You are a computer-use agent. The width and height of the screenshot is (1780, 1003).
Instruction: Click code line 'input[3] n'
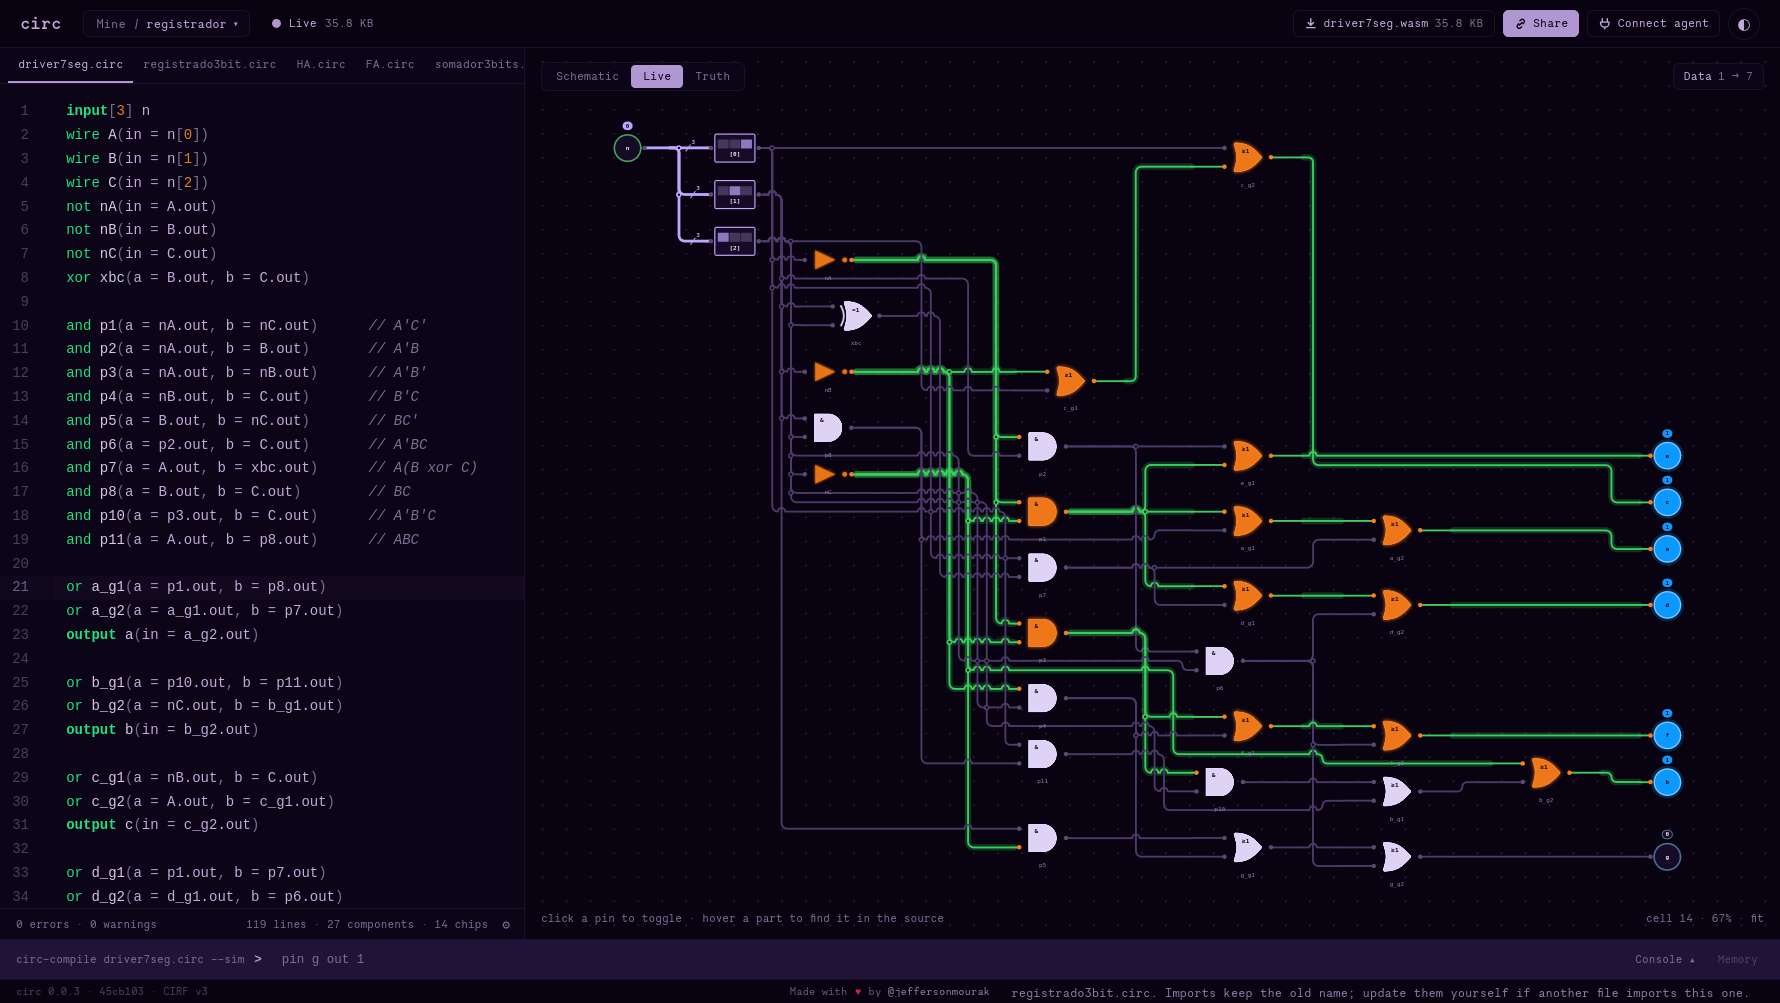coord(108,111)
